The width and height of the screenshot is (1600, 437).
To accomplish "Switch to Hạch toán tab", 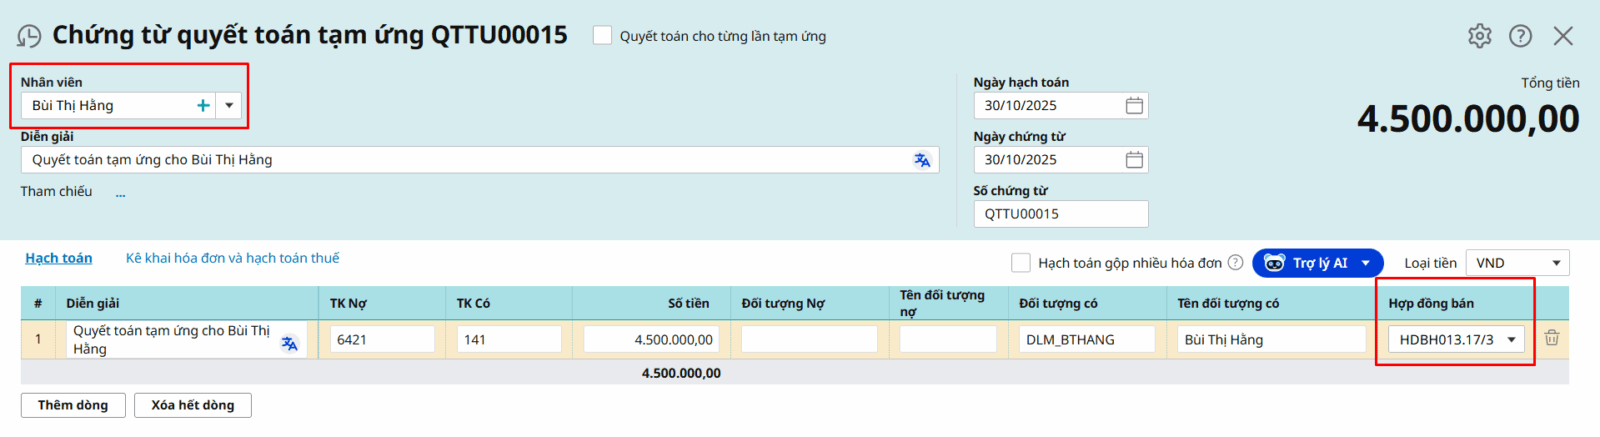I will pos(58,258).
